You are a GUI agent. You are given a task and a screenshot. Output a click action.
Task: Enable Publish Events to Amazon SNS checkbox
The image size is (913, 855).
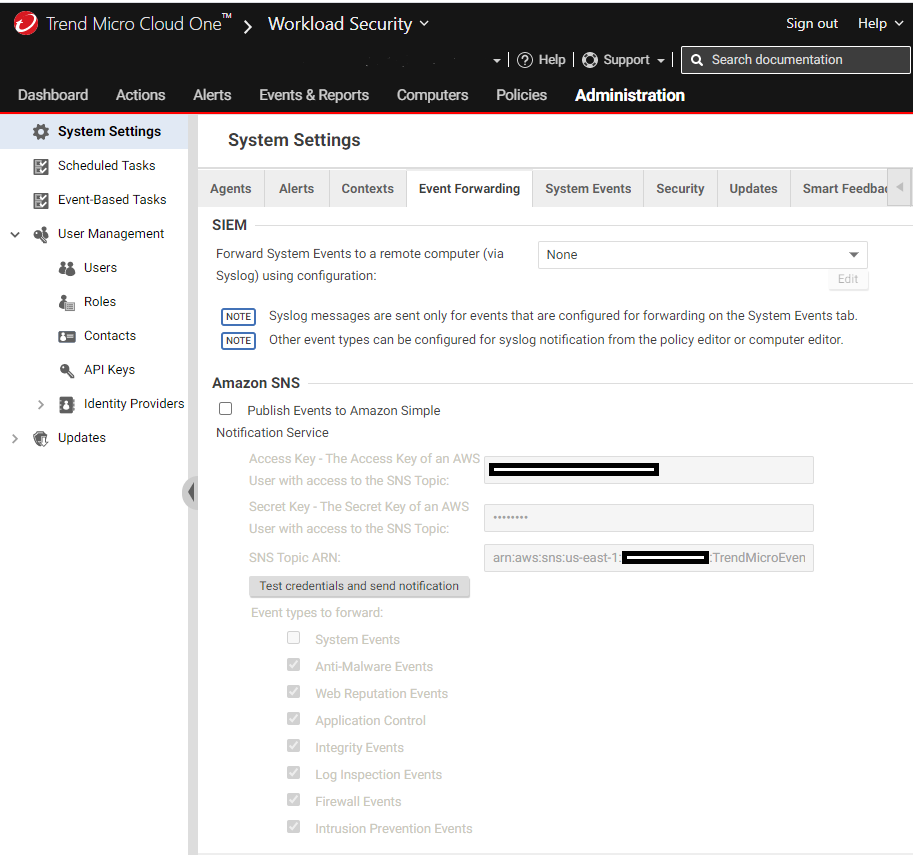[225, 409]
